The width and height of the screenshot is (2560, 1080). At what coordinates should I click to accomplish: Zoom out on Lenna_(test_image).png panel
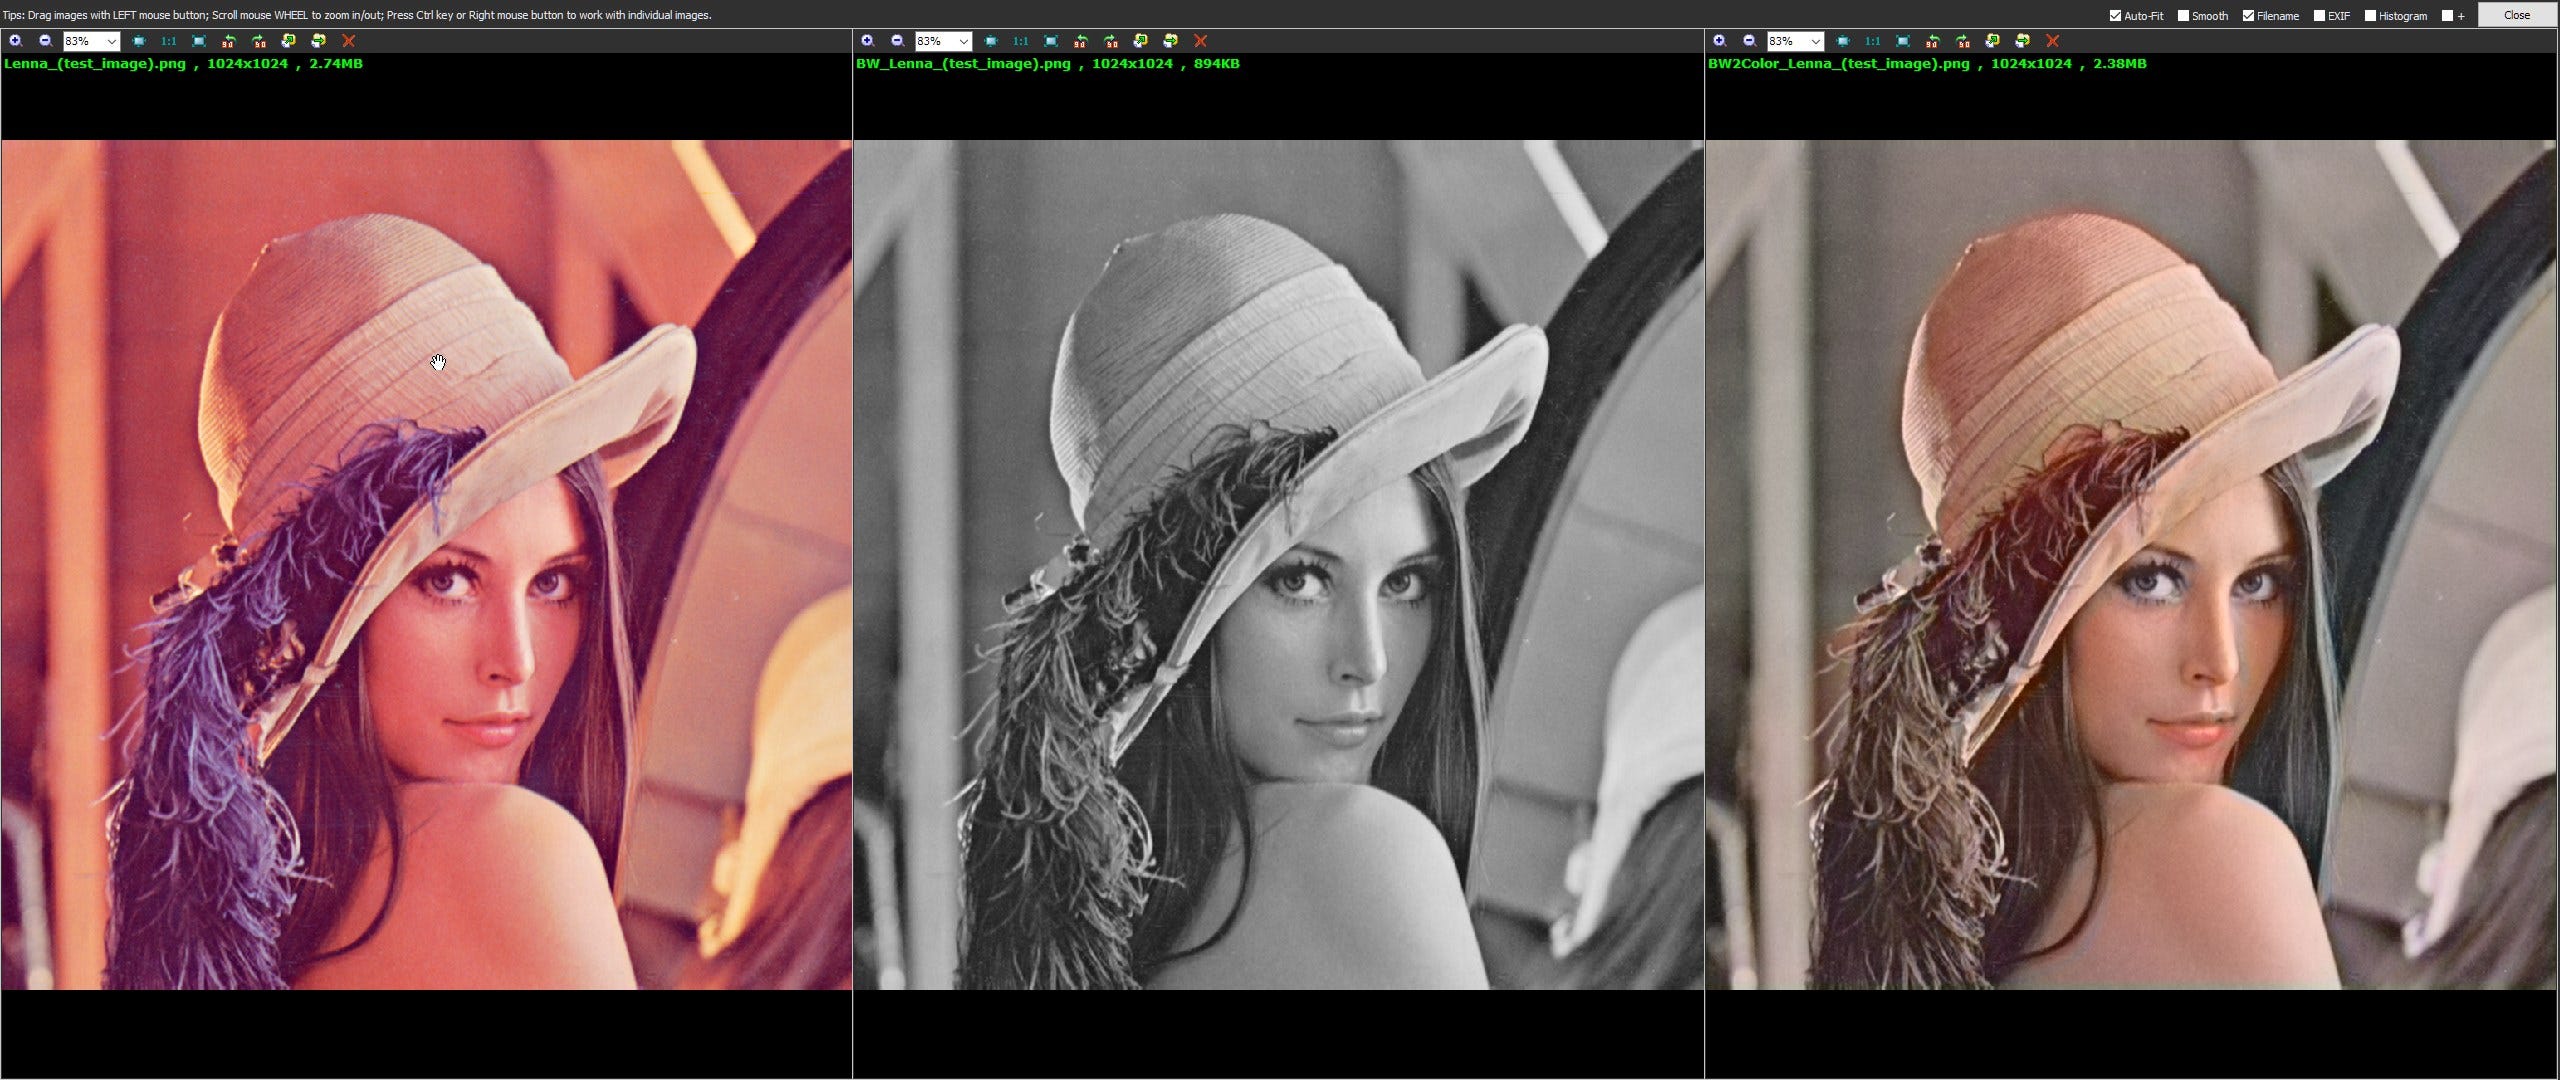point(45,41)
